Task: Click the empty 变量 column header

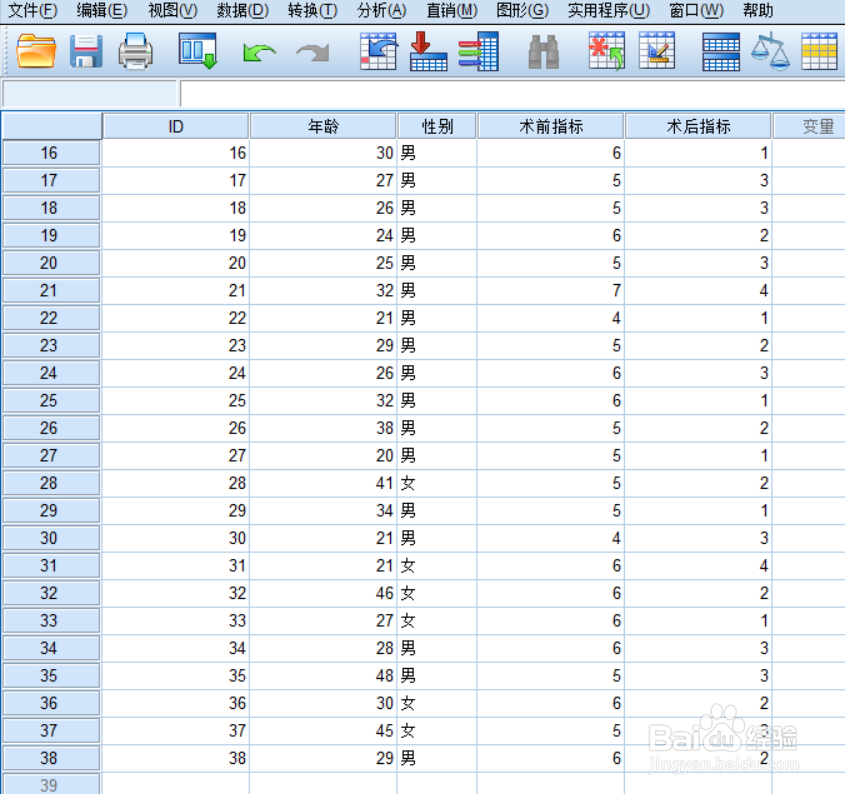Action: click(809, 127)
